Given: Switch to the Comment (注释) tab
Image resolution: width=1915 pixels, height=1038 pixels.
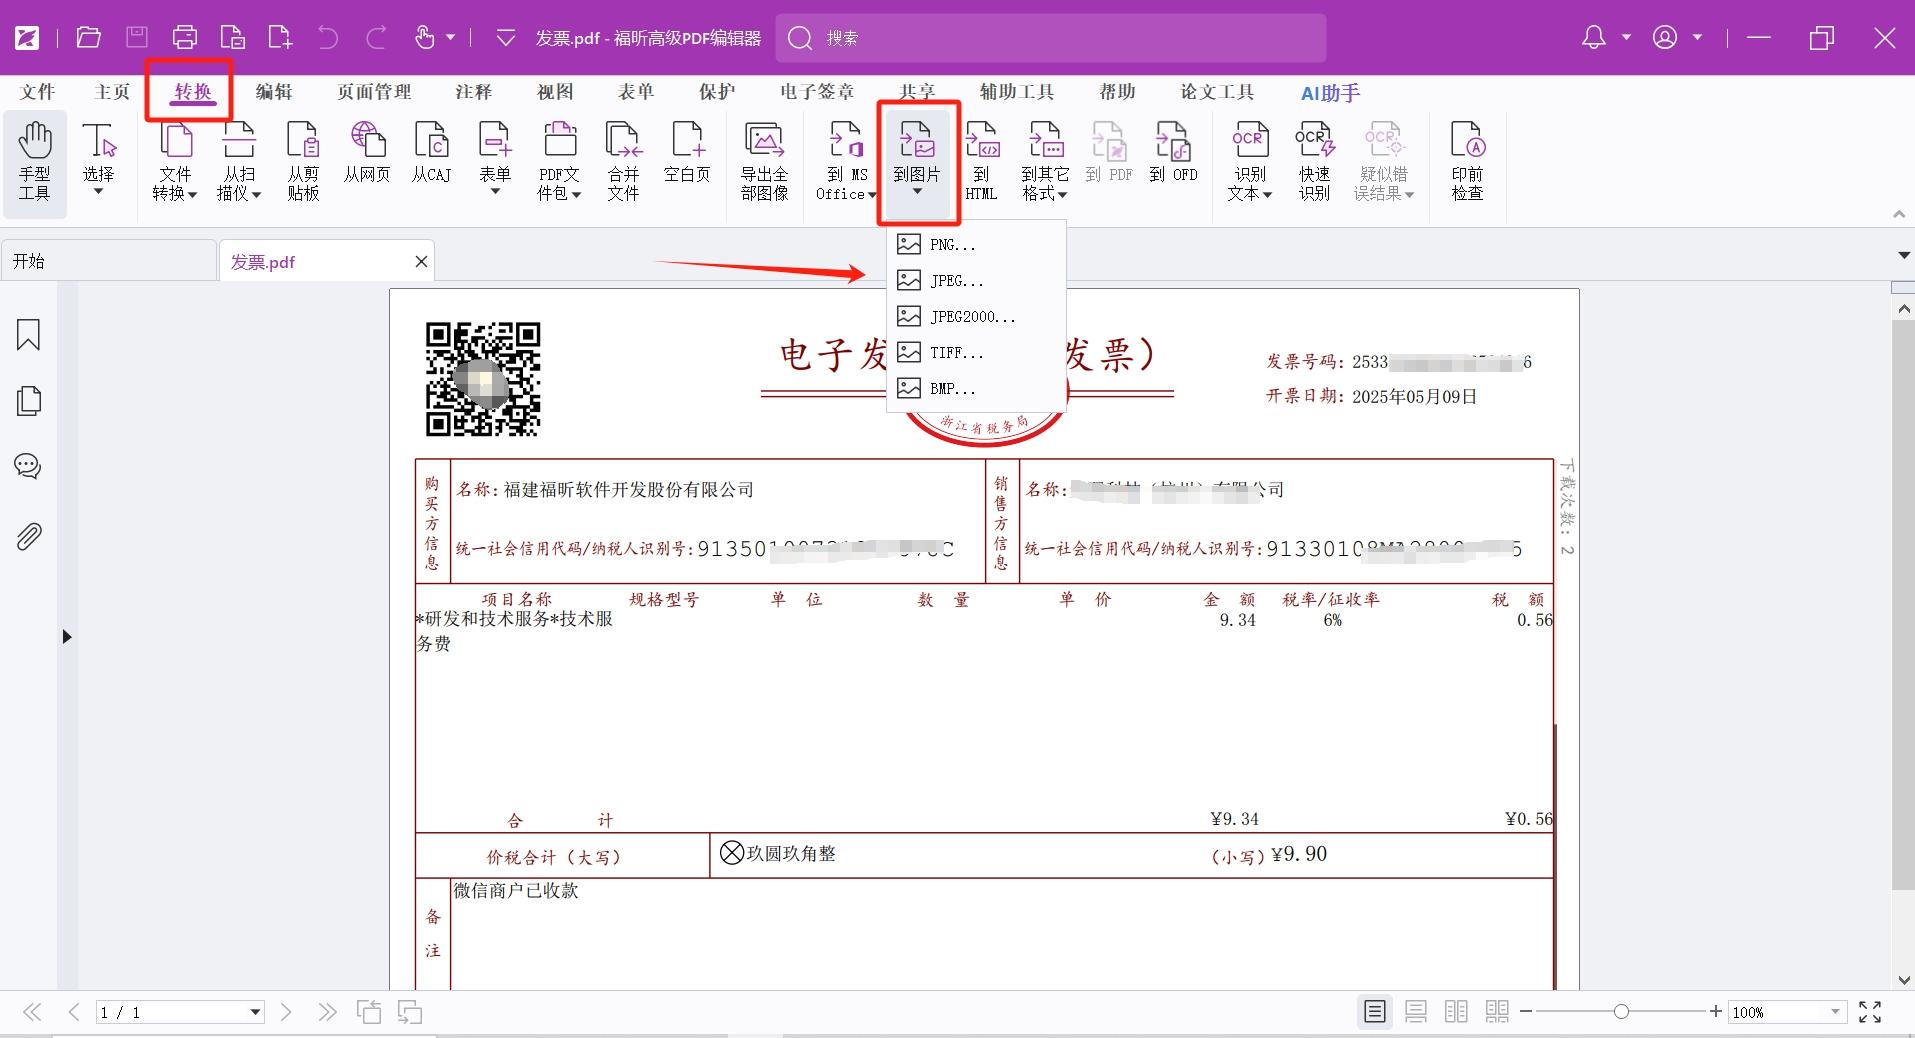Looking at the screenshot, I should pyautogui.click(x=474, y=92).
